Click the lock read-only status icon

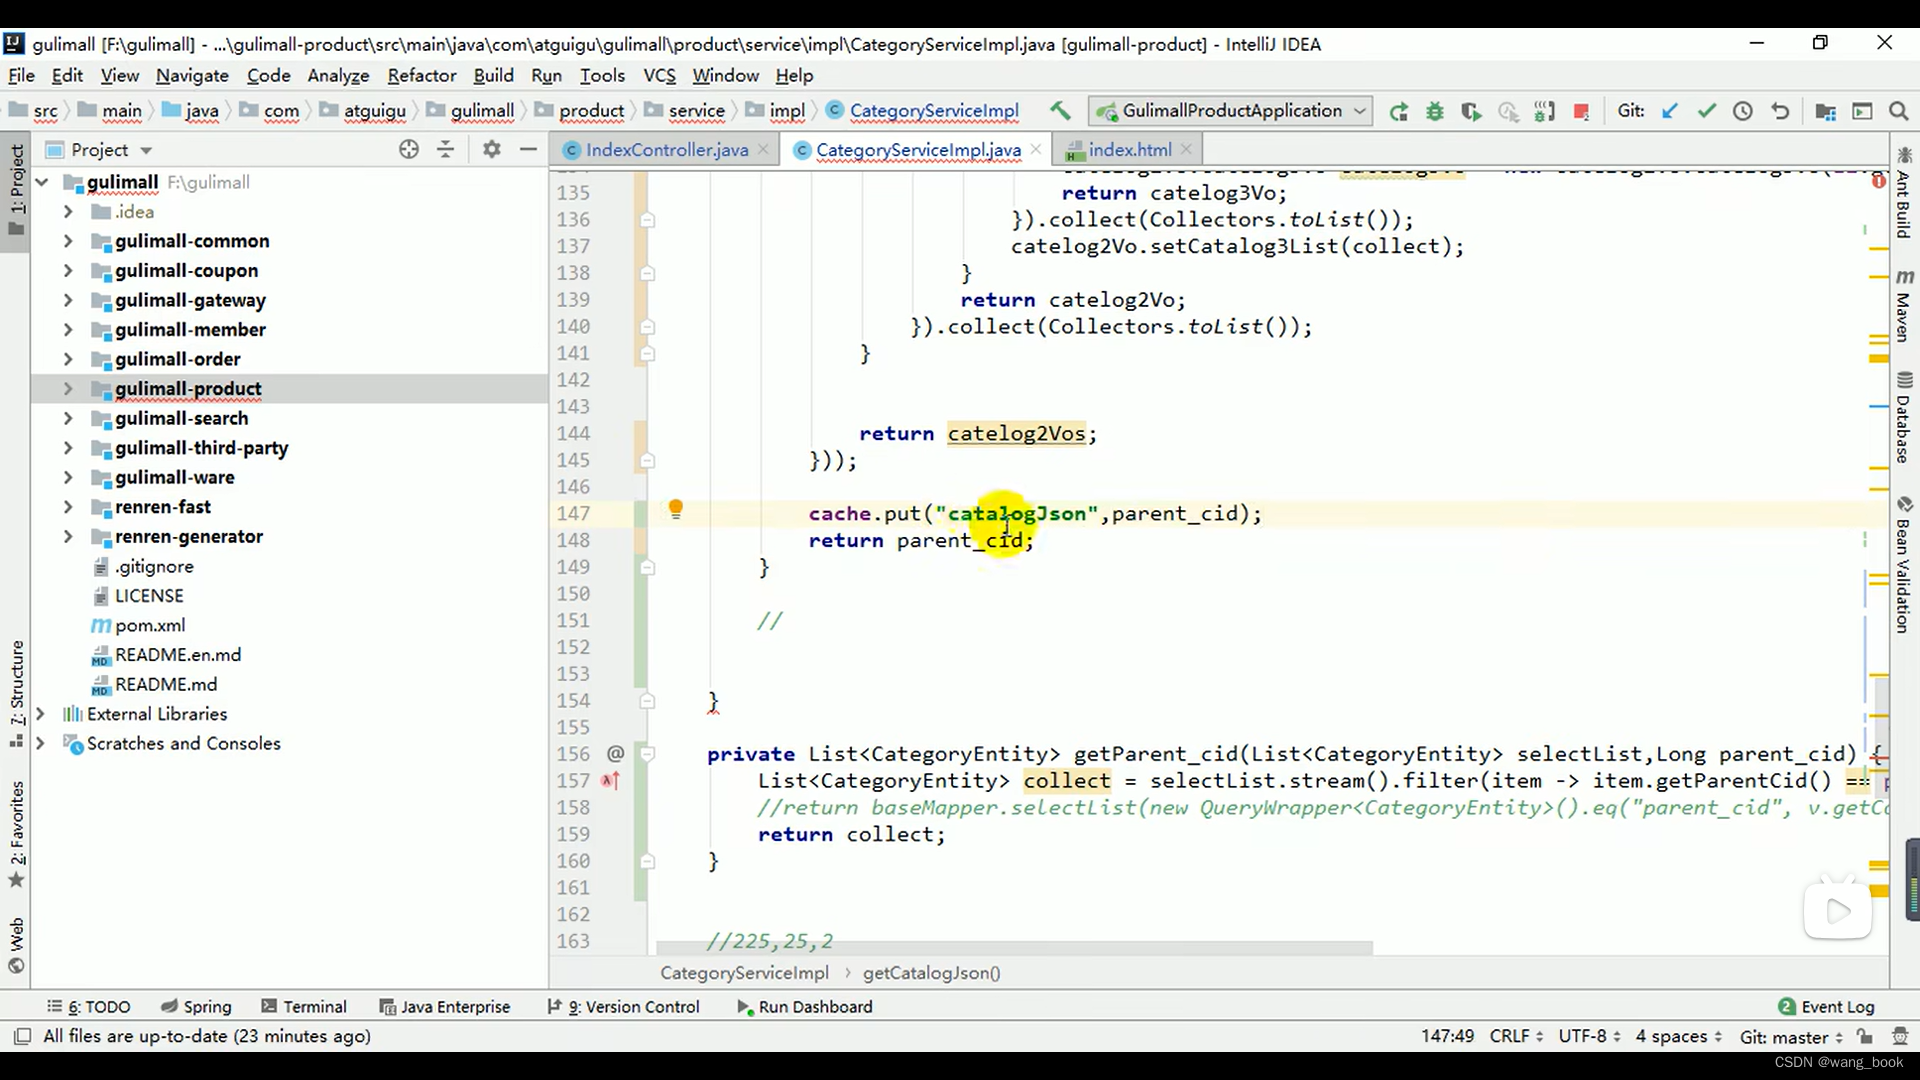(1865, 1036)
